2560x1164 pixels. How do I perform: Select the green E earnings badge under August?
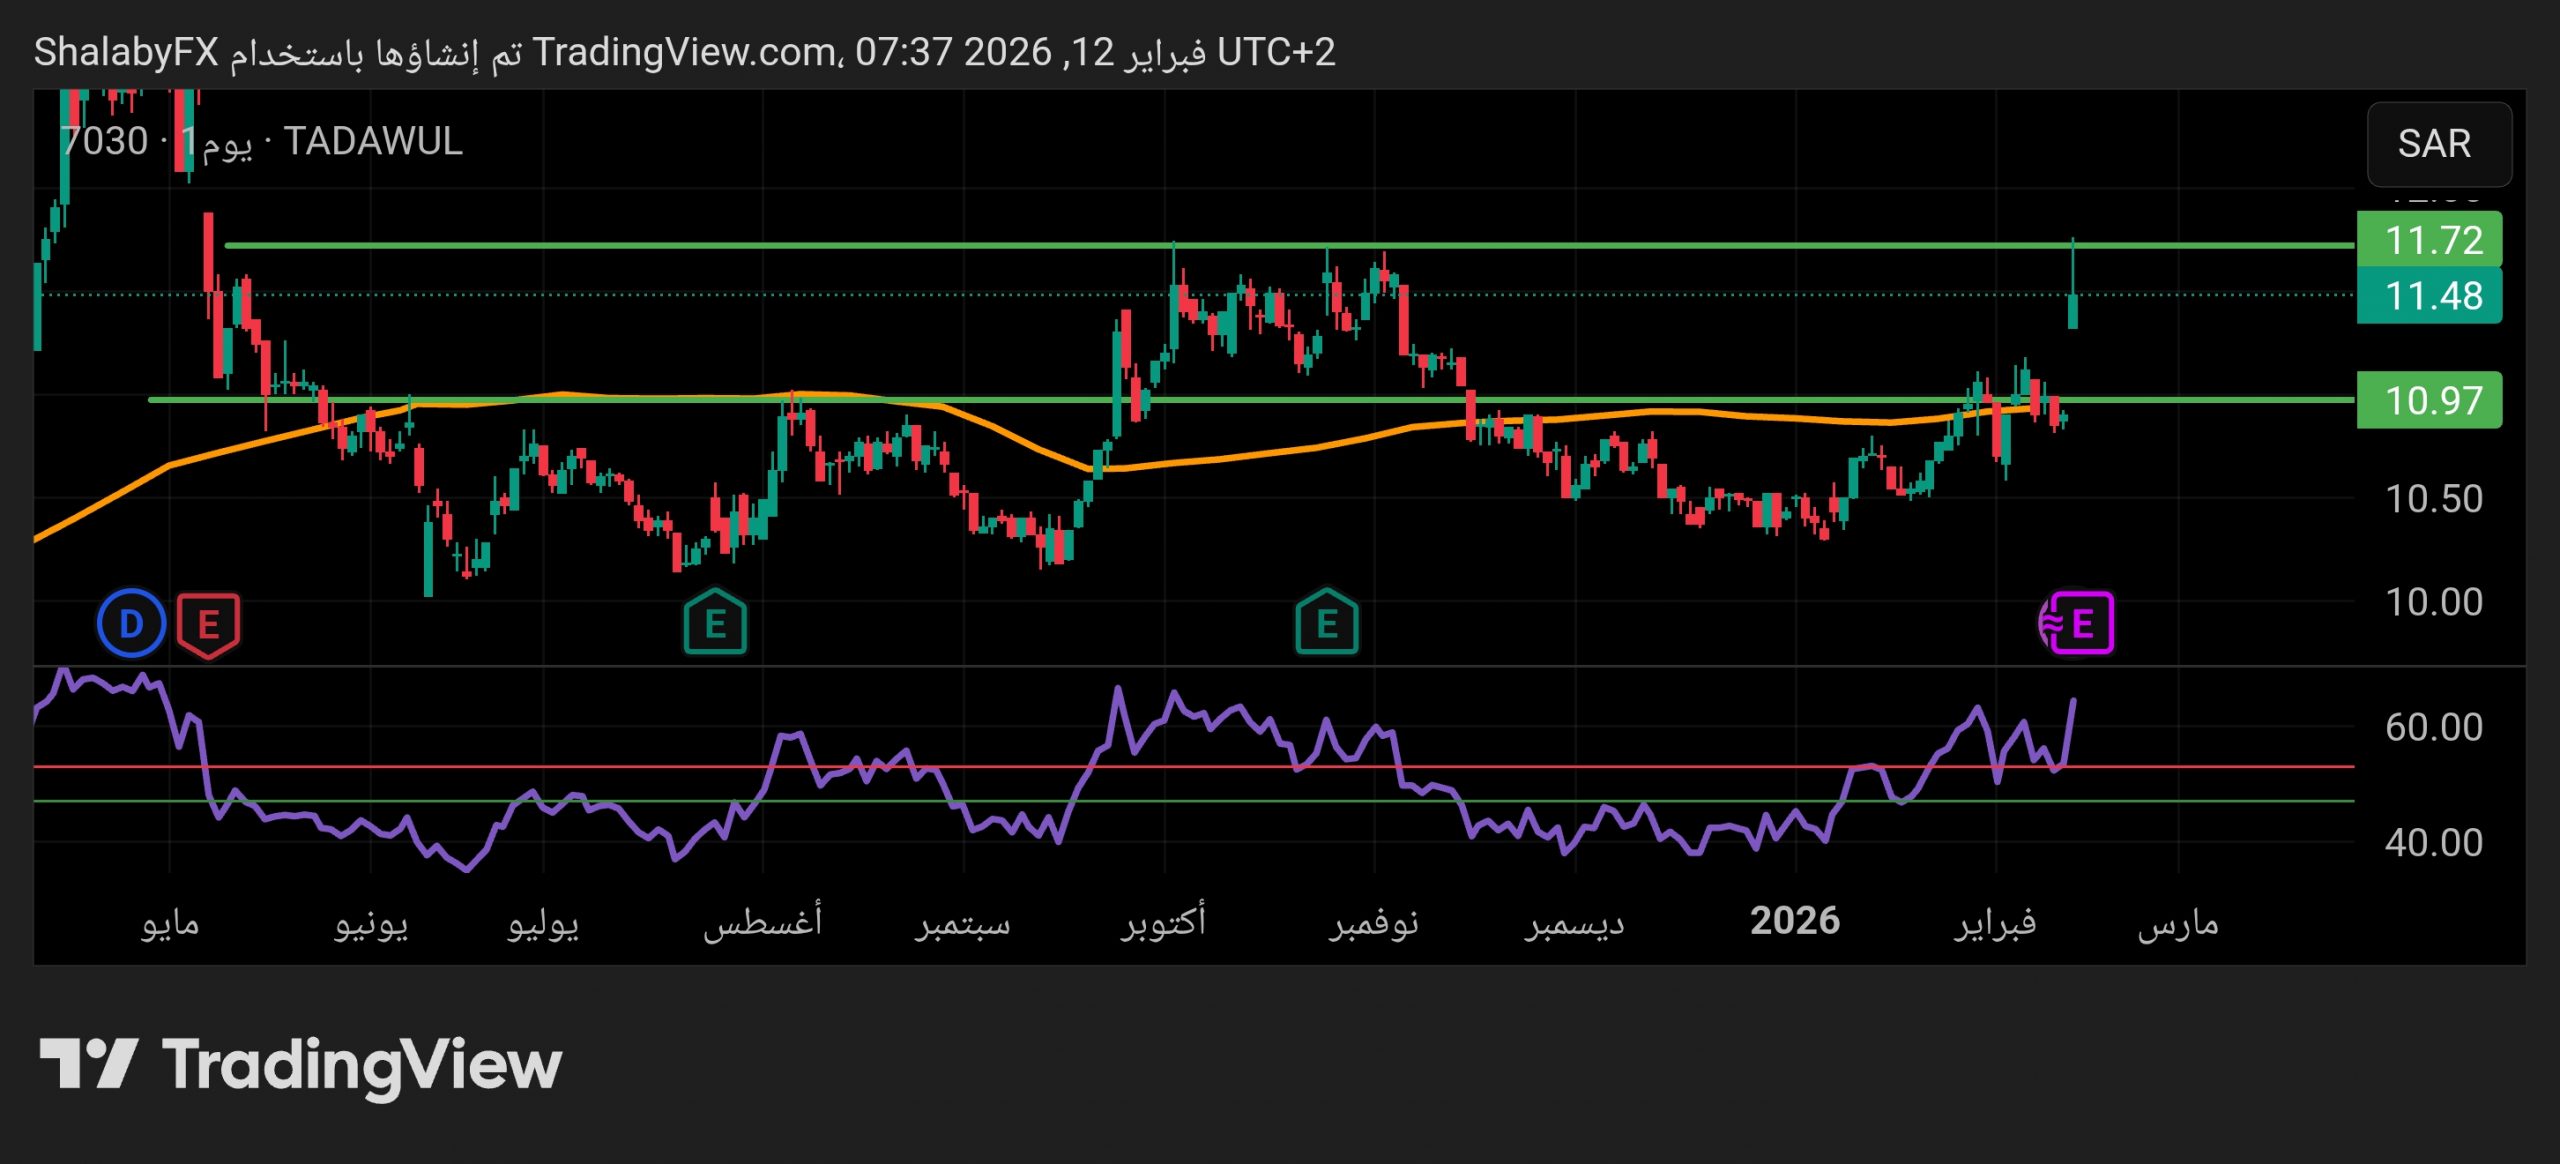[x=714, y=623]
